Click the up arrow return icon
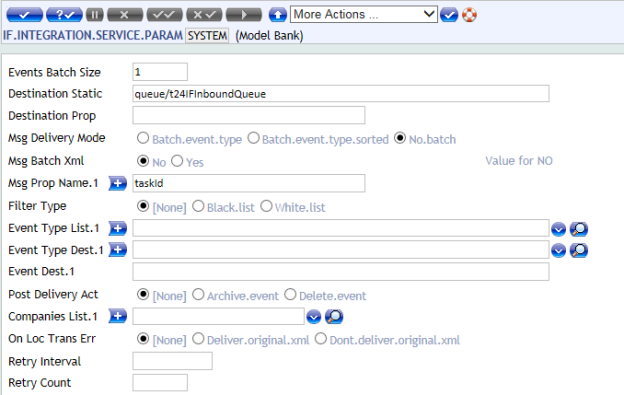Viewport: 624px width, 395px height. (x=277, y=15)
